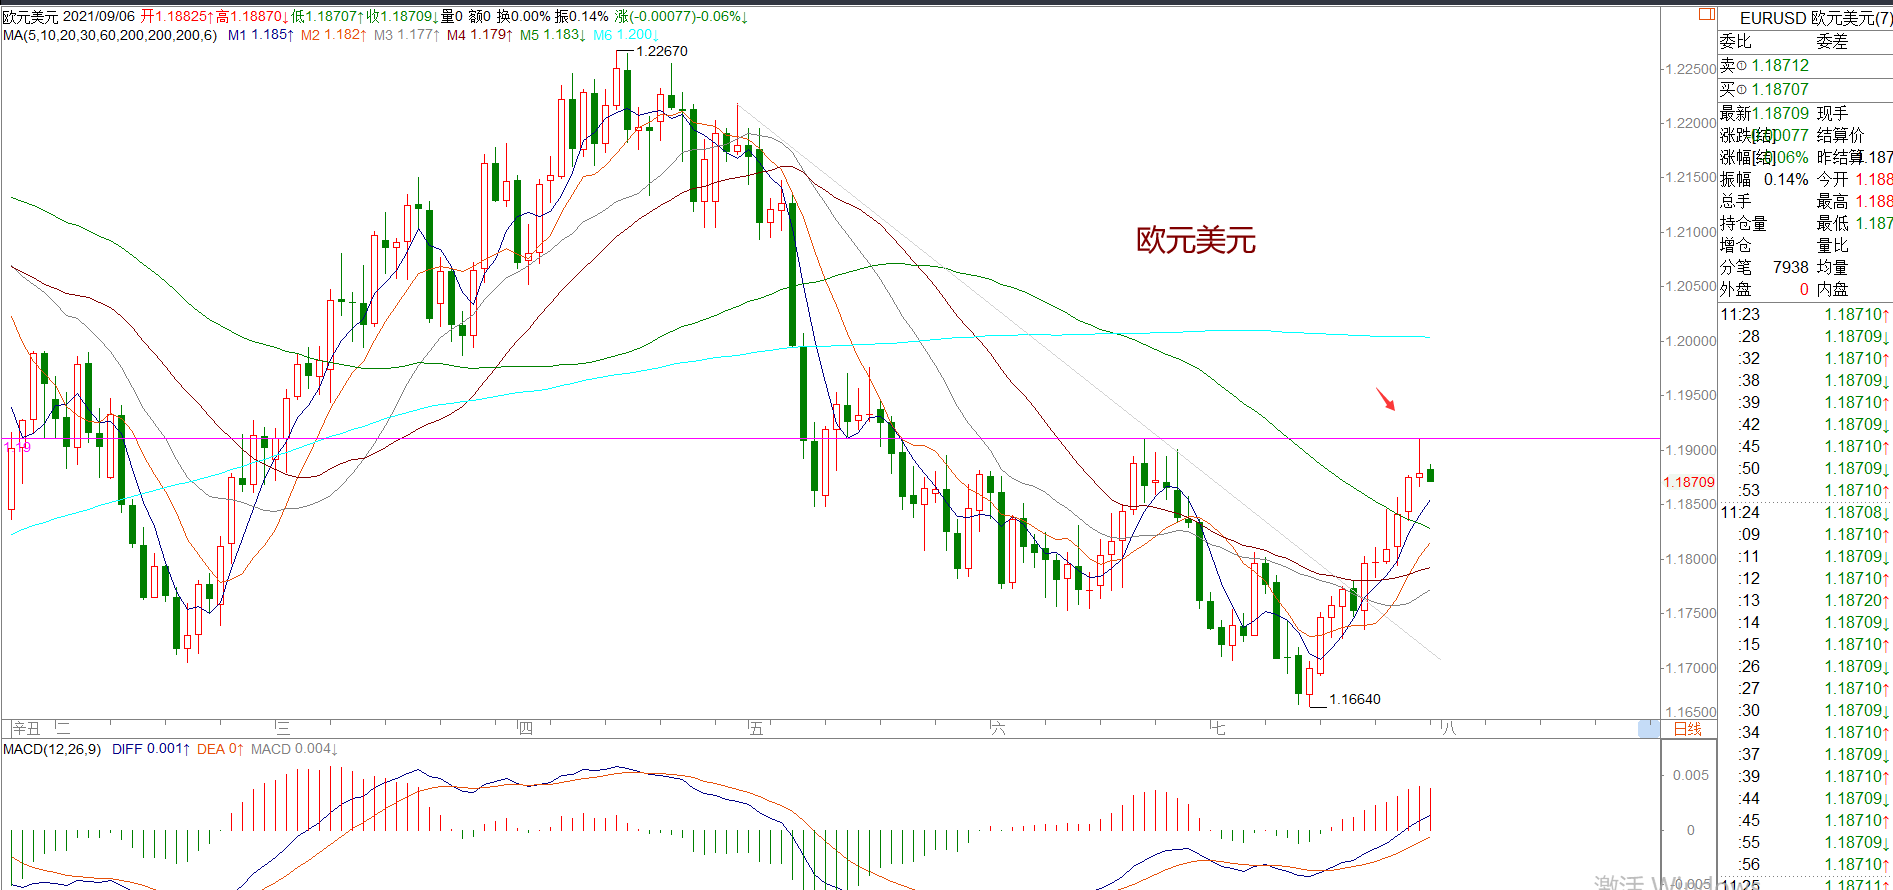The width and height of the screenshot is (1893, 890).
Task: Select the 11:23 tick row
Action: pyautogui.click(x=1805, y=314)
